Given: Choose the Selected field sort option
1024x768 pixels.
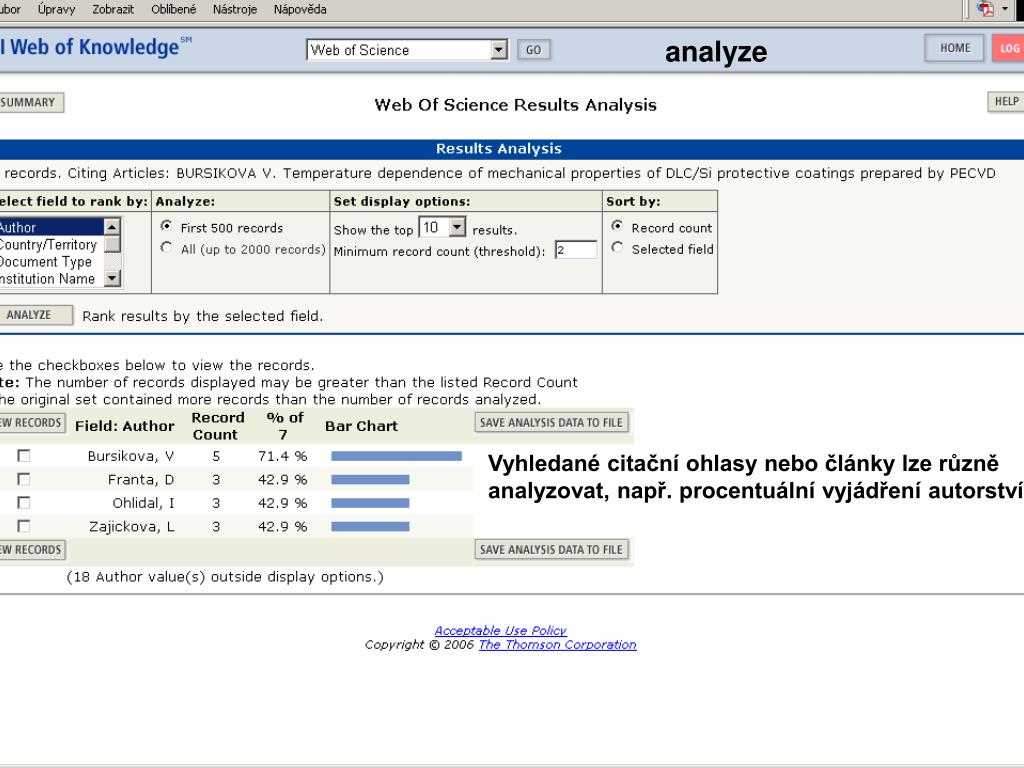Looking at the screenshot, I should pyautogui.click(x=617, y=248).
